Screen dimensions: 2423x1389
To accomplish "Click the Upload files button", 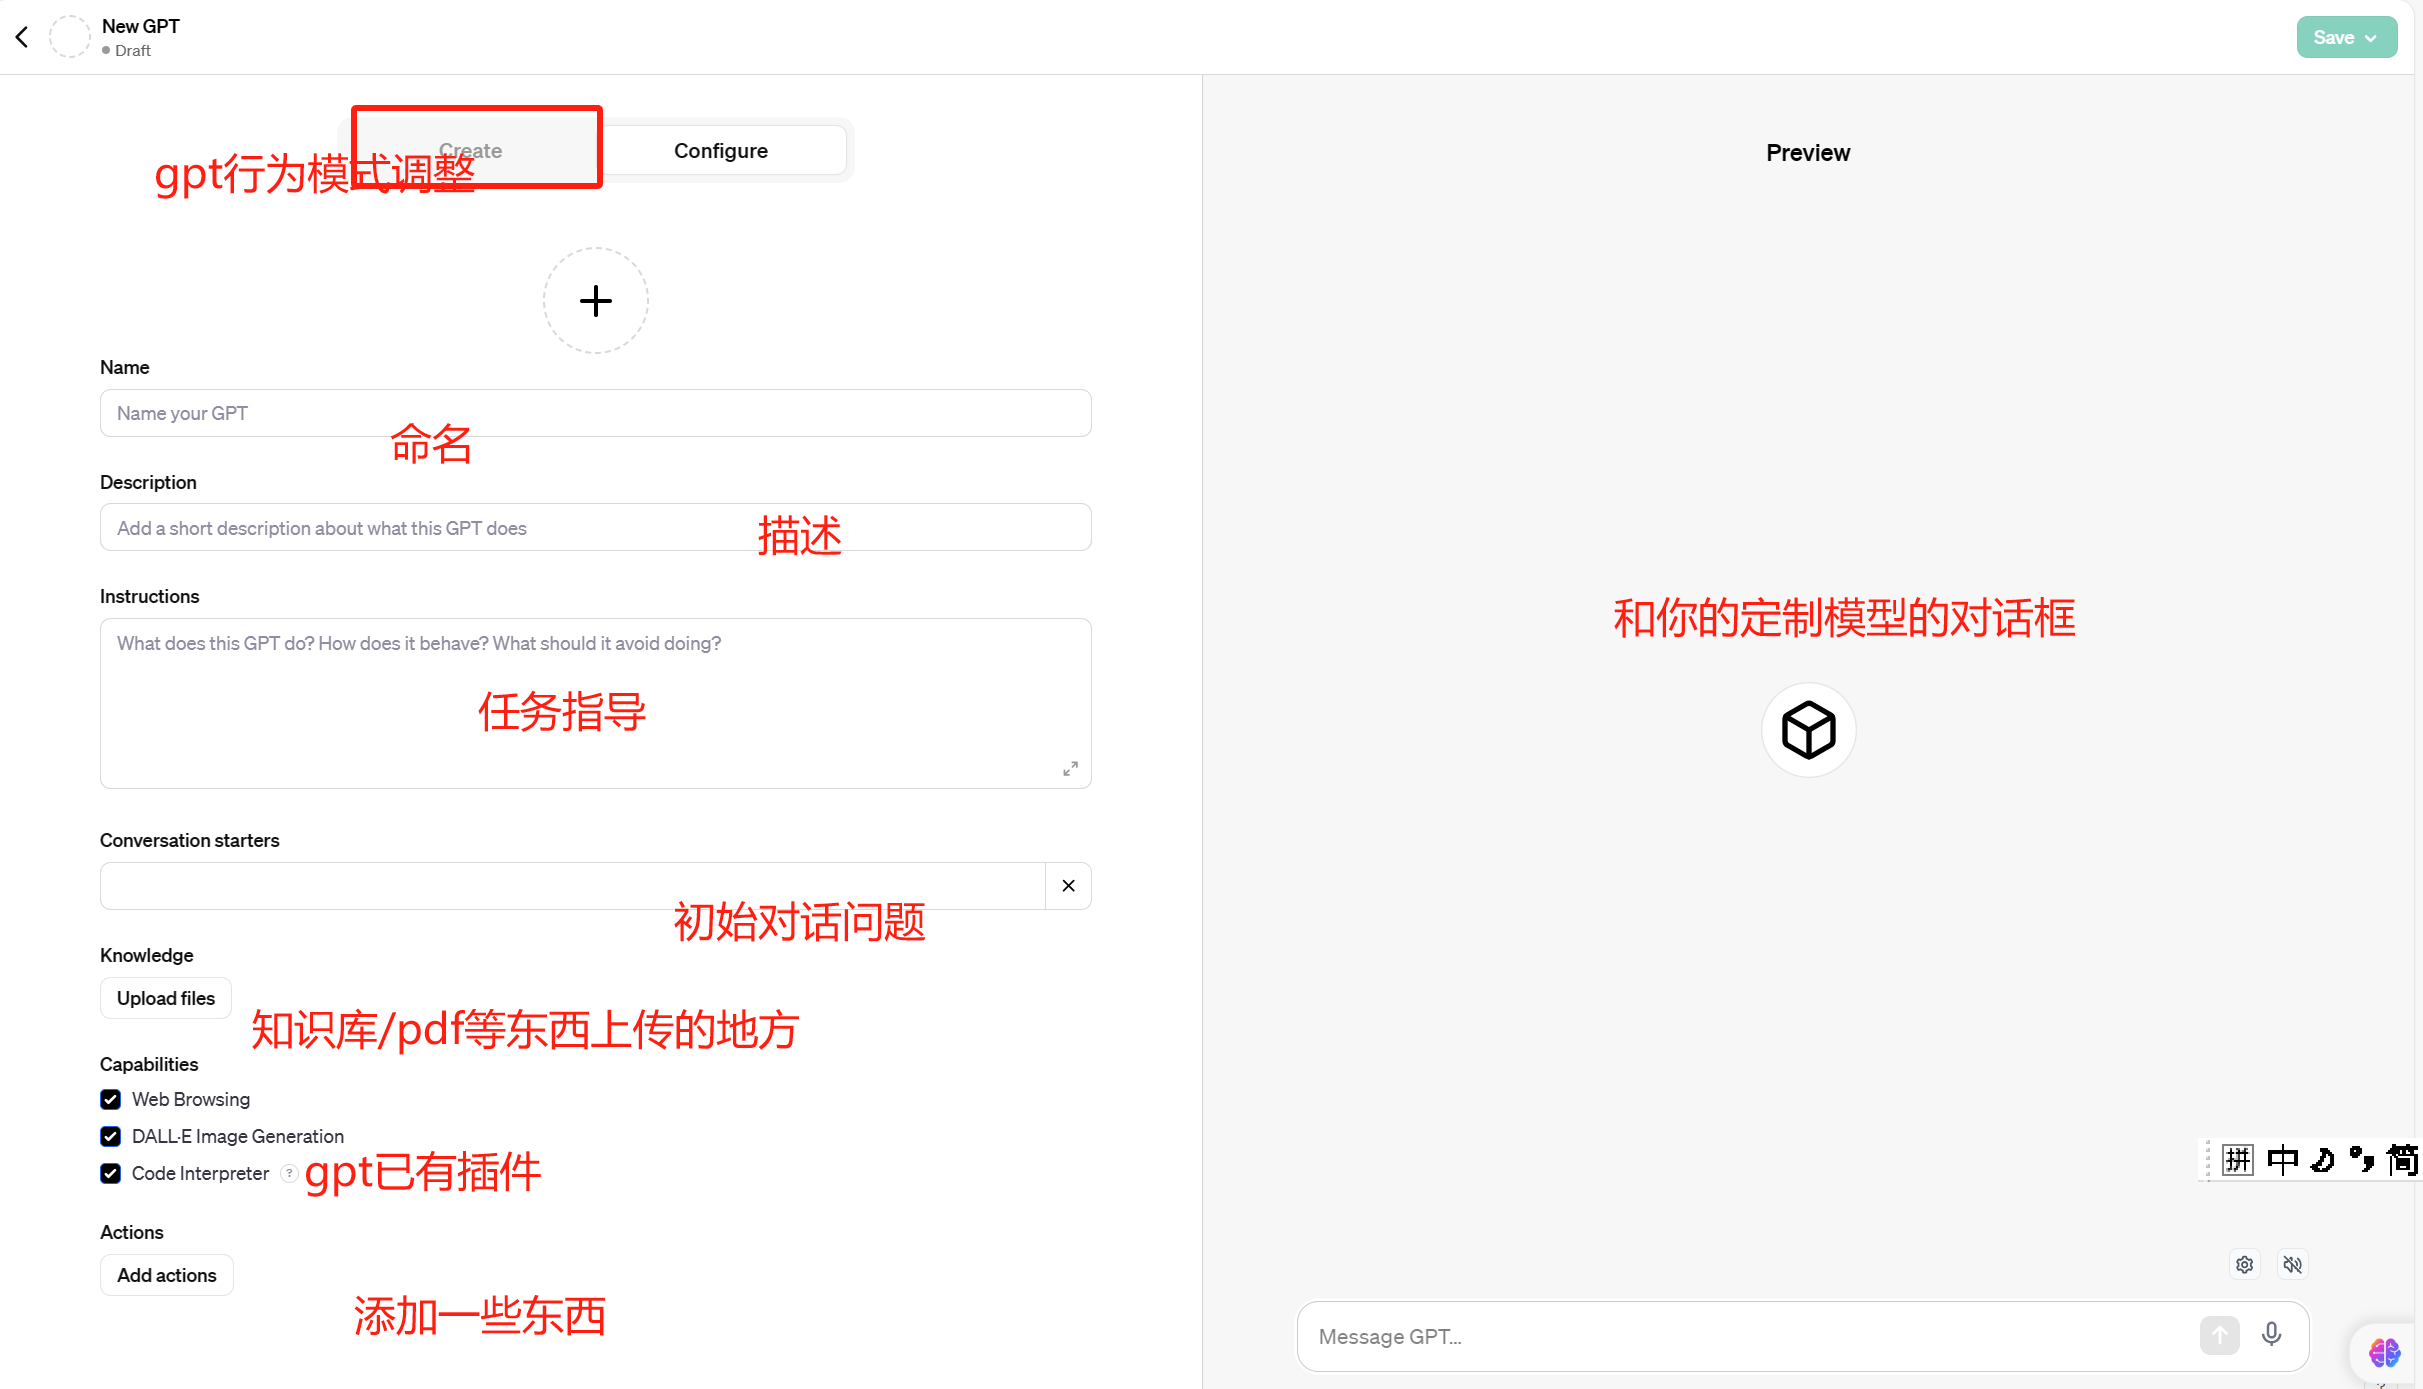I will pos(166,998).
